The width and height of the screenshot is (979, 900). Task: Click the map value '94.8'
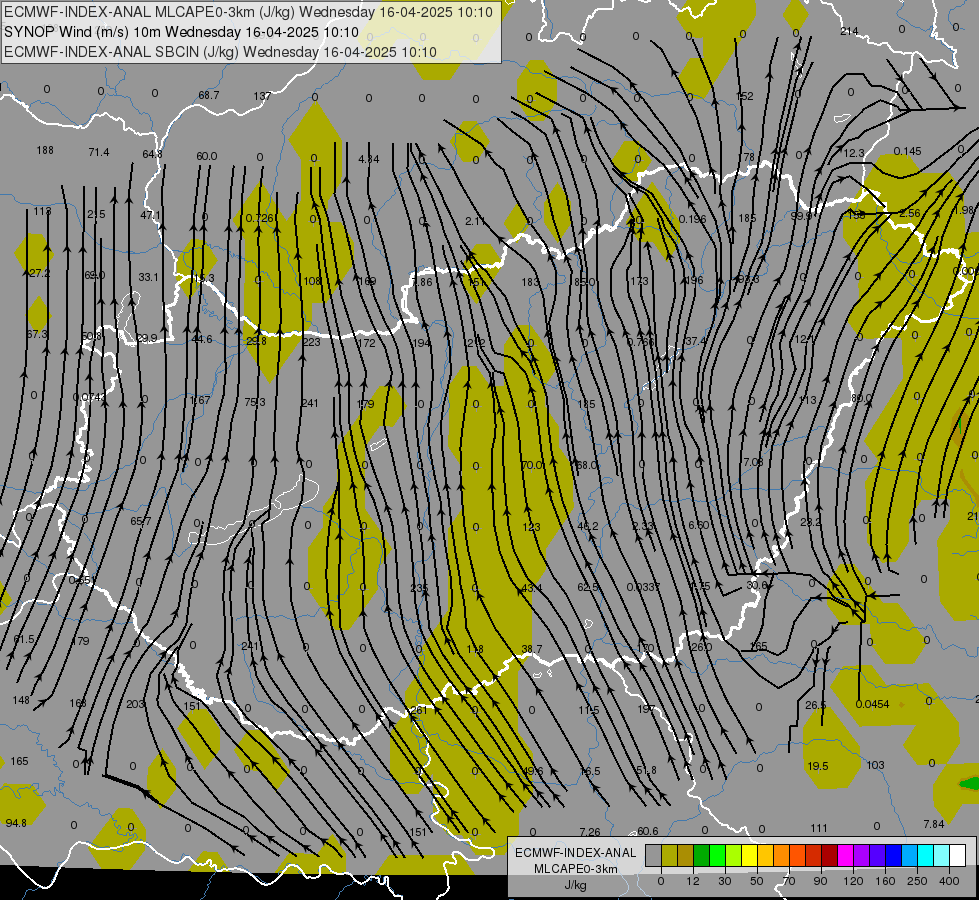pyautogui.click(x=16, y=823)
